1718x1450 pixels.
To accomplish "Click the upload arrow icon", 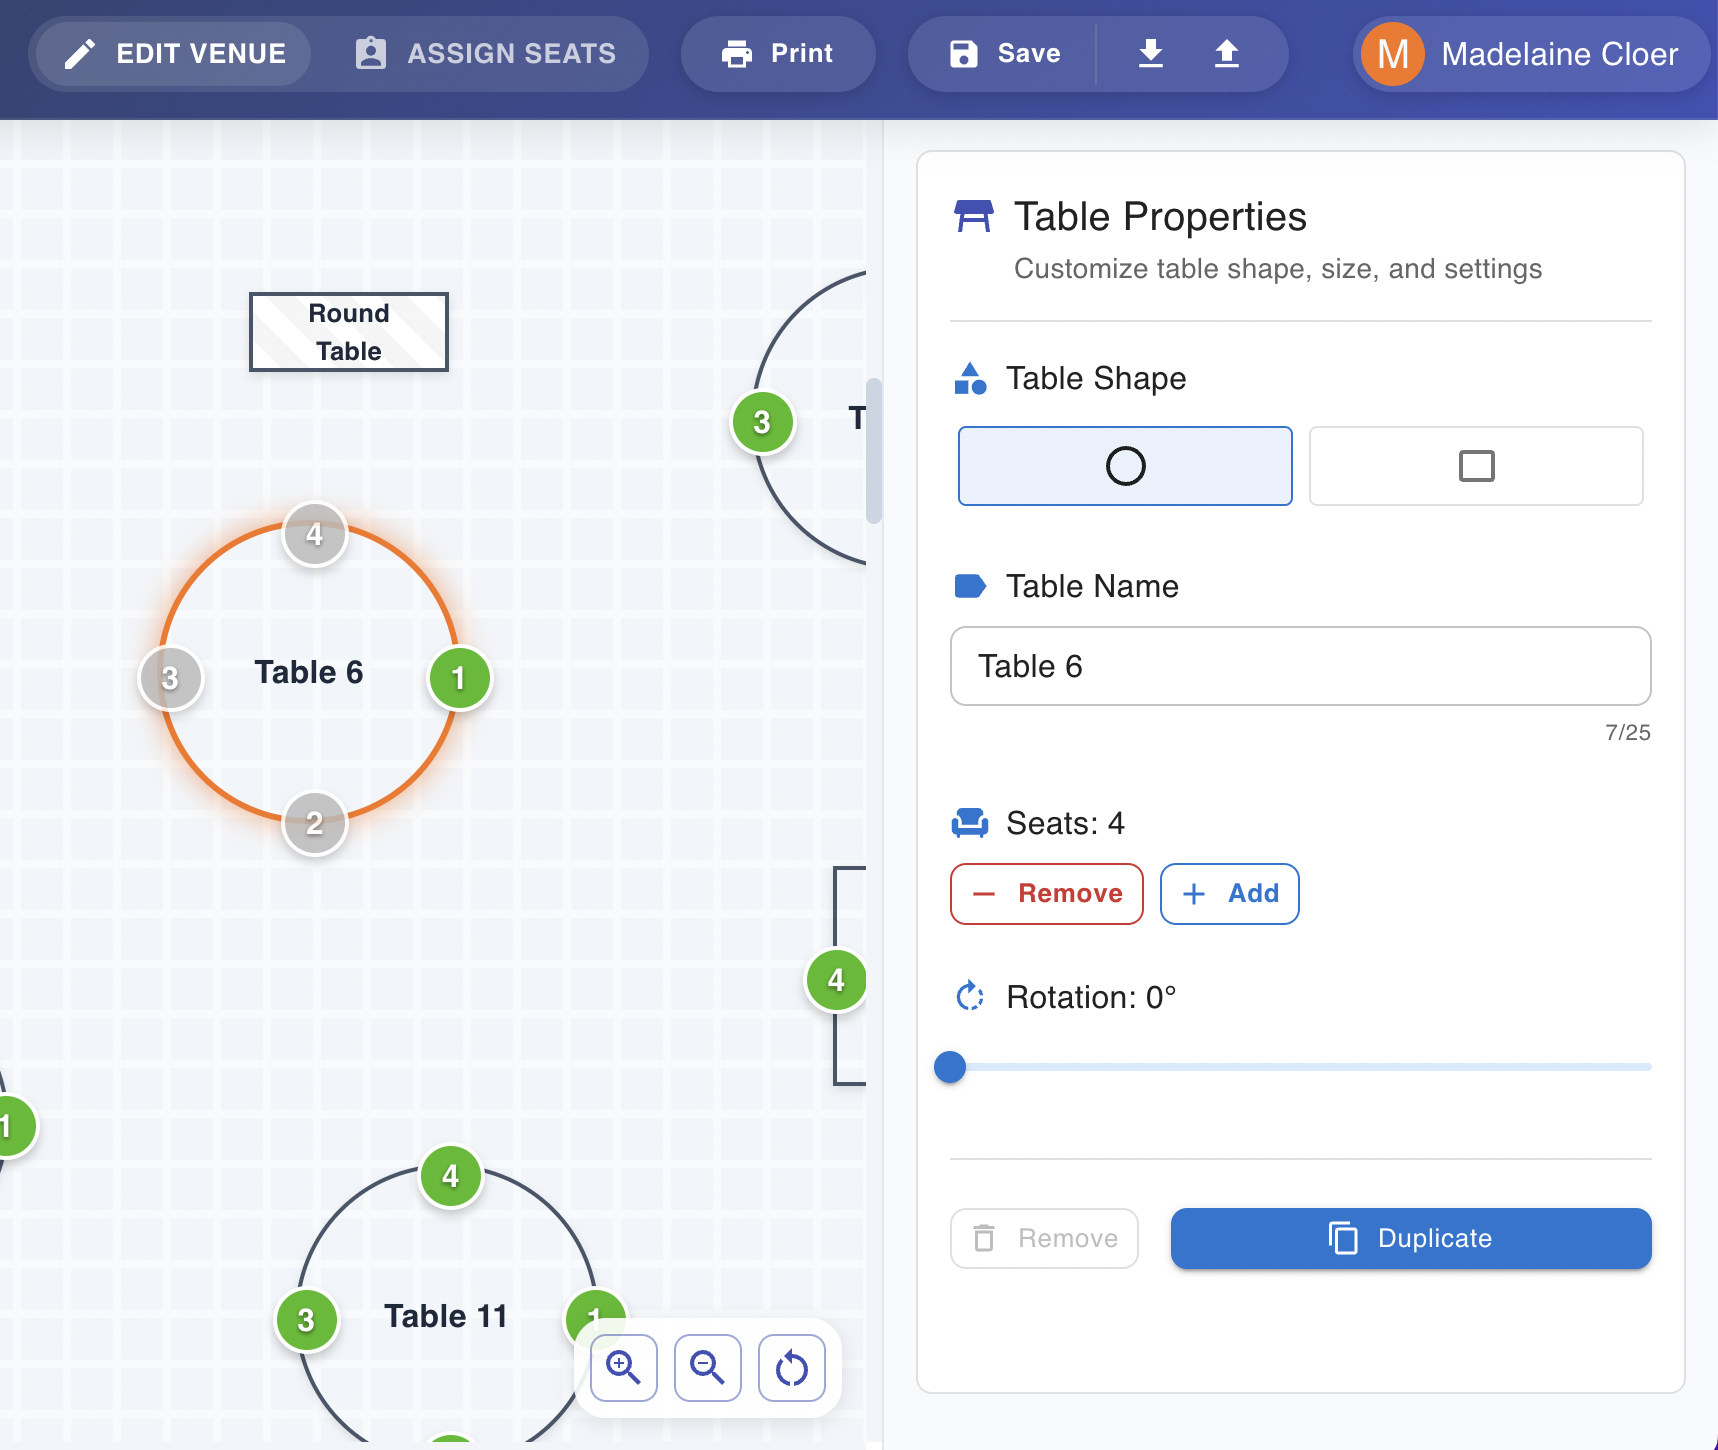I will [x=1227, y=54].
